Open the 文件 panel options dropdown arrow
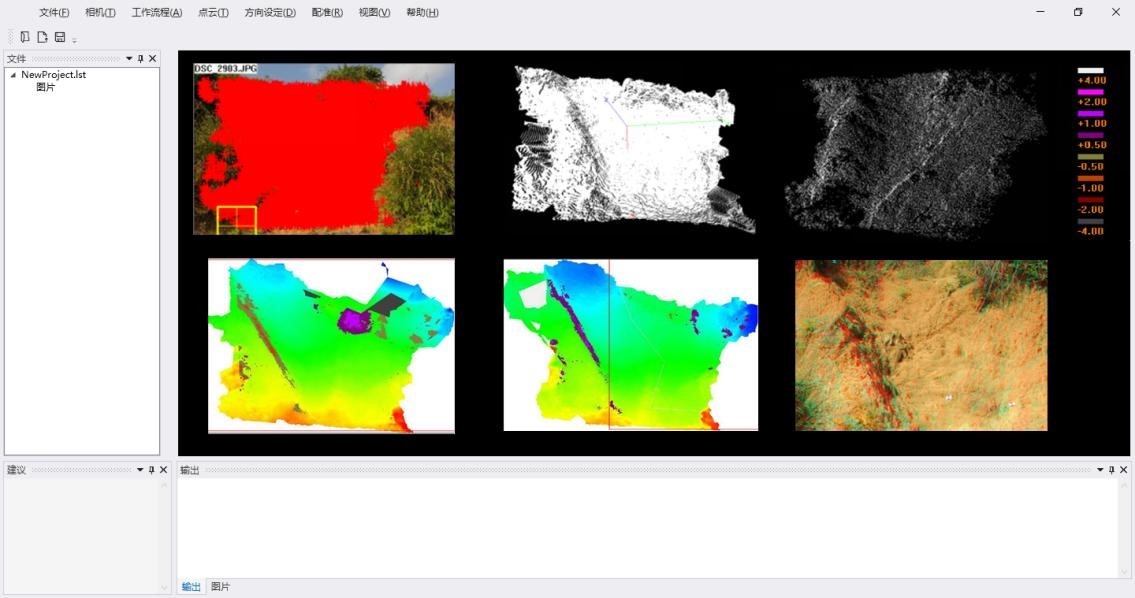The width and height of the screenshot is (1135, 598). pyautogui.click(x=129, y=59)
